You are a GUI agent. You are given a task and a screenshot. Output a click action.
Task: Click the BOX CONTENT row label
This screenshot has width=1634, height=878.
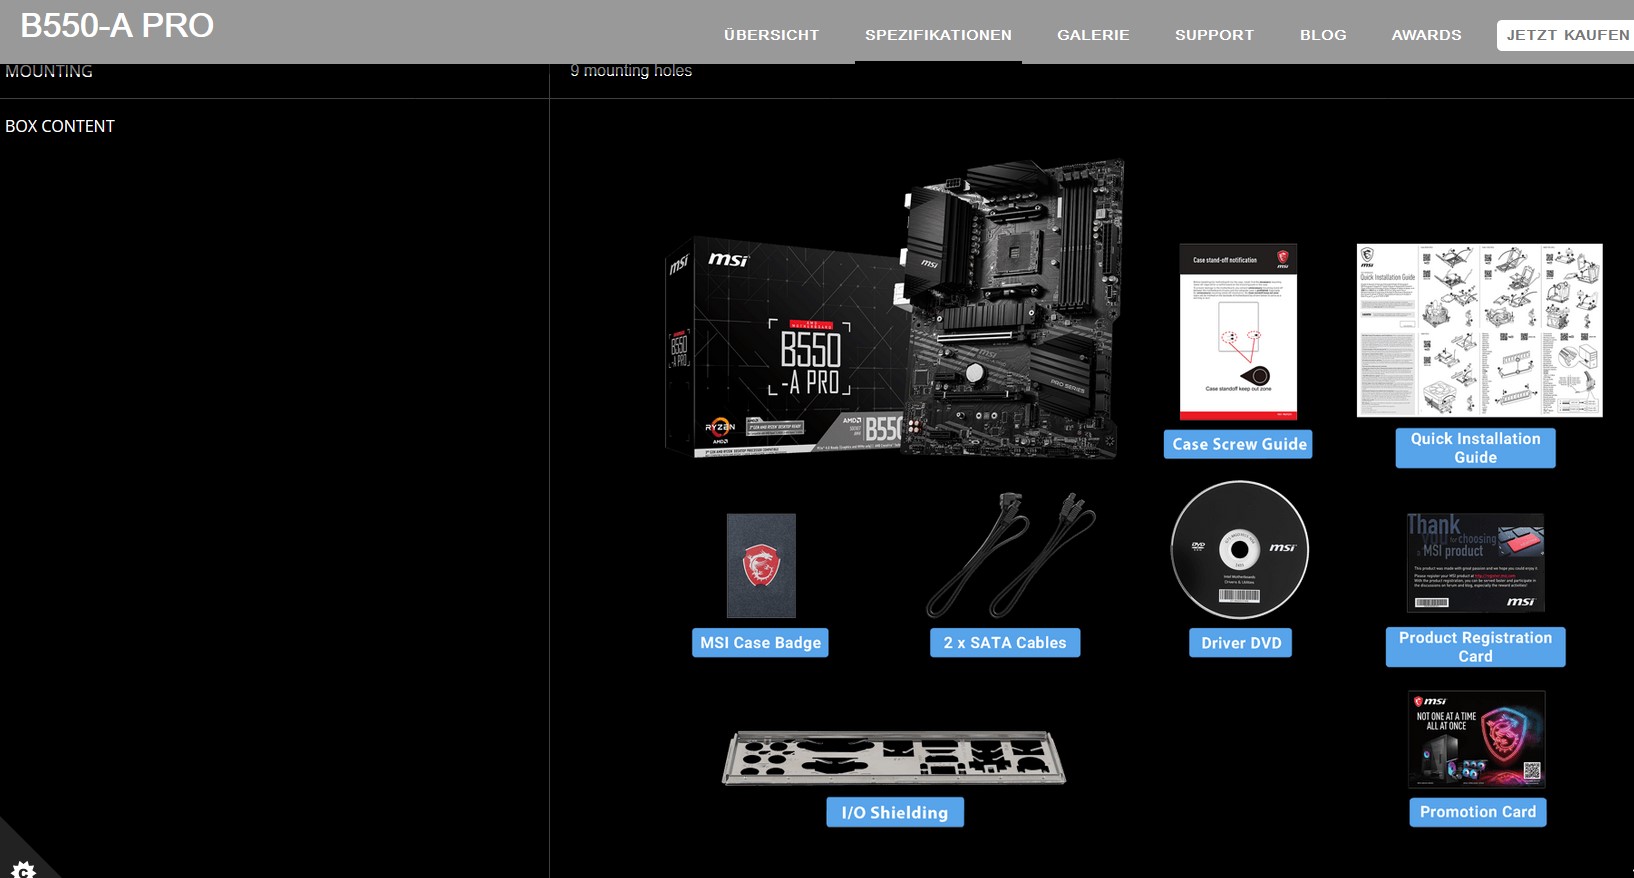click(60, 126)
